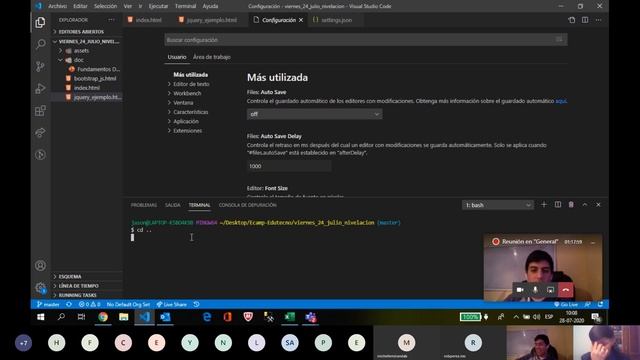Select Más utilizada settings category
640x360 pixels.
(191, 75)
